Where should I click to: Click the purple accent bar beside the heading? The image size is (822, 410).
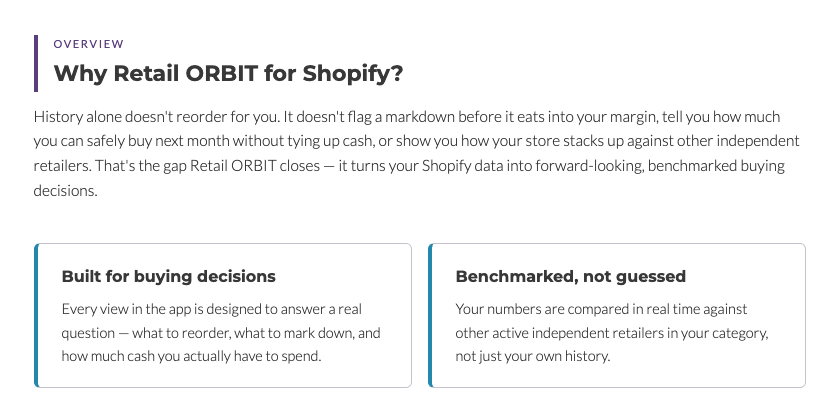pos(36,63)
